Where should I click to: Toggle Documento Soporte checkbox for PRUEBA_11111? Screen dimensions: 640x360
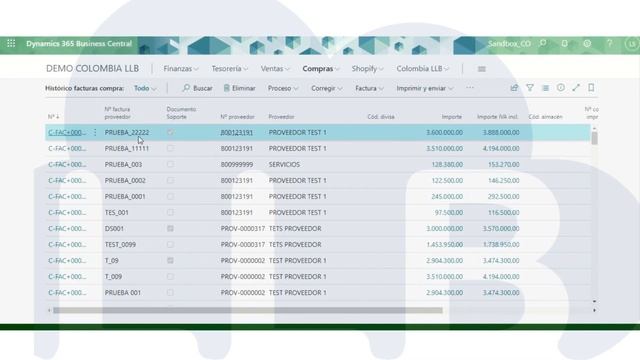coord(170,148)
